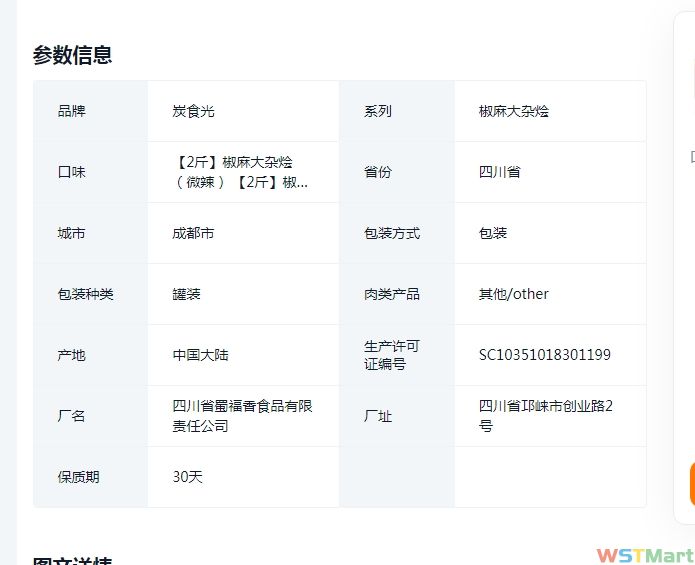Viewport: 695px width, 565px height.
Task: Click the province value 四川省
Action: point(499,172)
